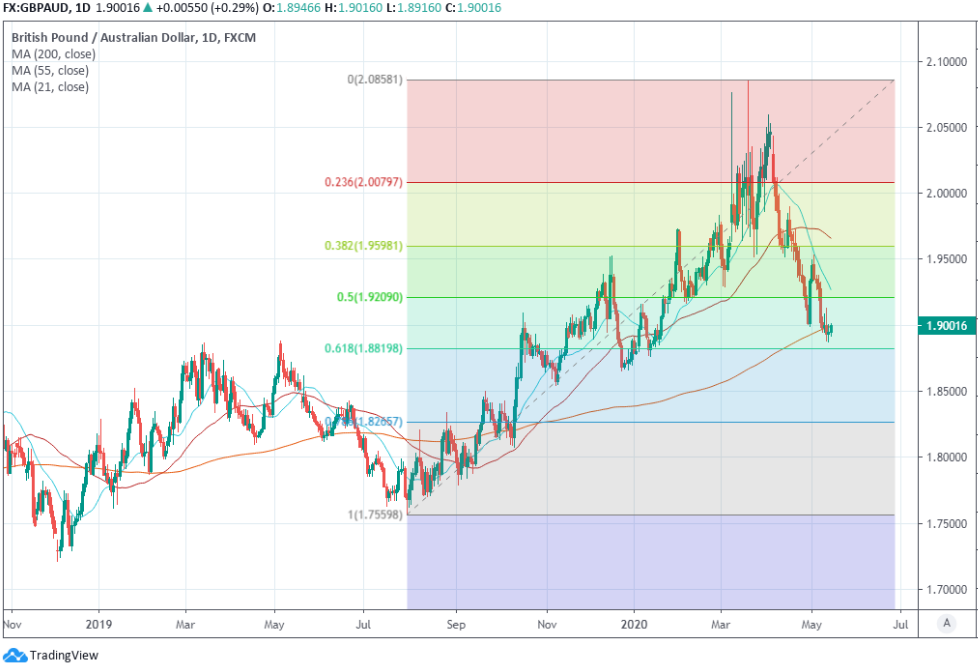Click the 2019 label on time axis
978x666 pixels.
coord(98,622)
